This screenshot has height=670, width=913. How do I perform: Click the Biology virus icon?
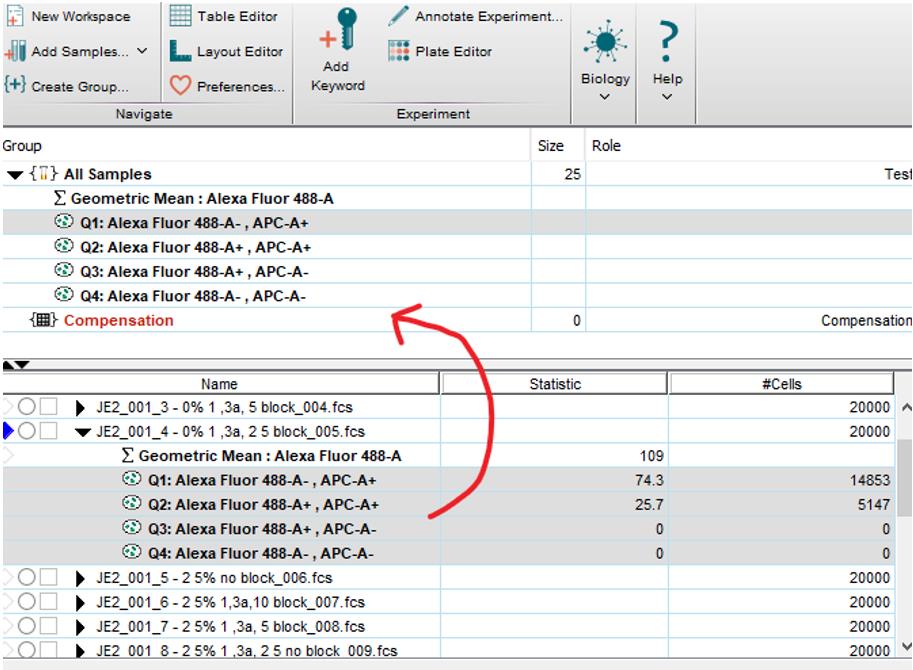click(x=605, y=42)
